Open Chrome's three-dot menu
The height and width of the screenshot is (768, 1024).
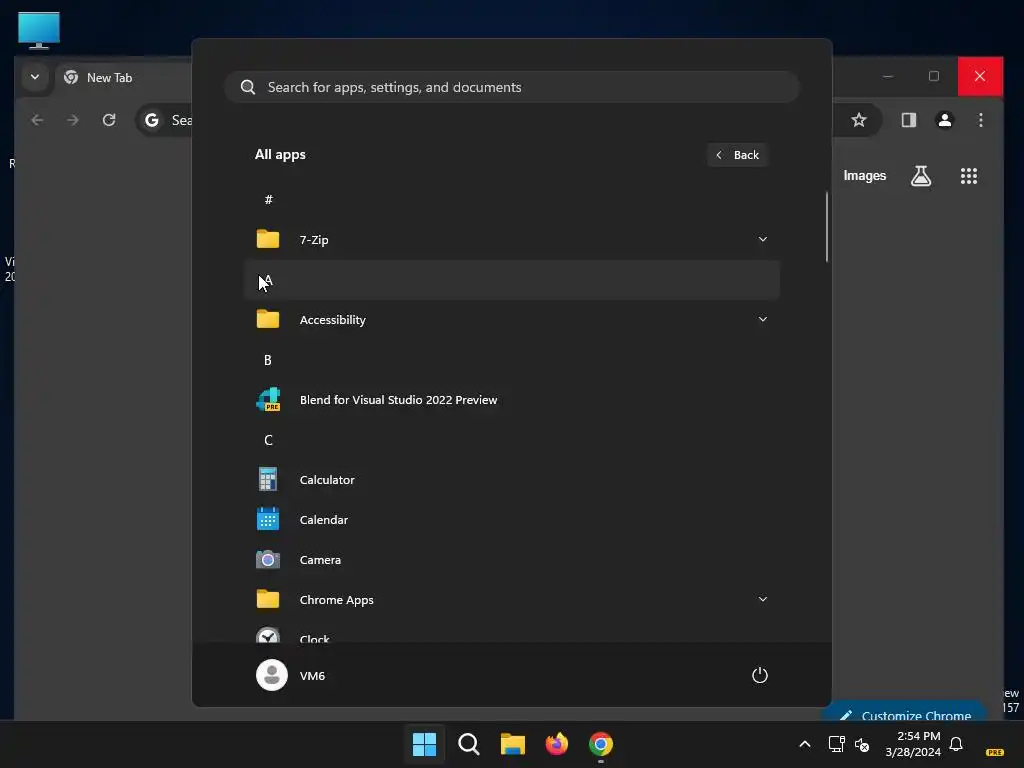pyautogui.click(x=980, y=120)
